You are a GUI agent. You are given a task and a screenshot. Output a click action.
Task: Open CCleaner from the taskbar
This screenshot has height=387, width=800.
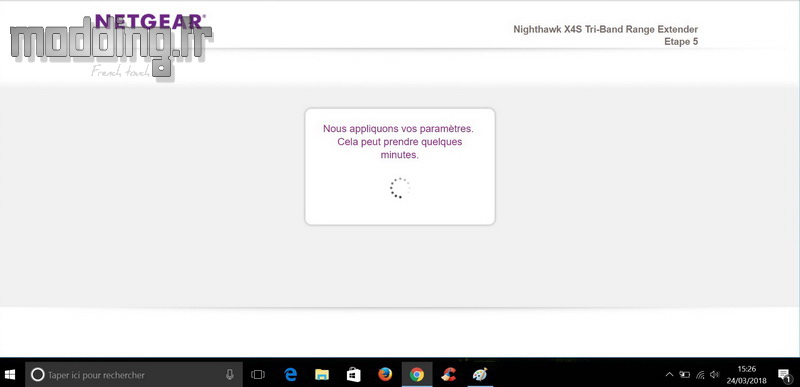click(x=448, y=375)
